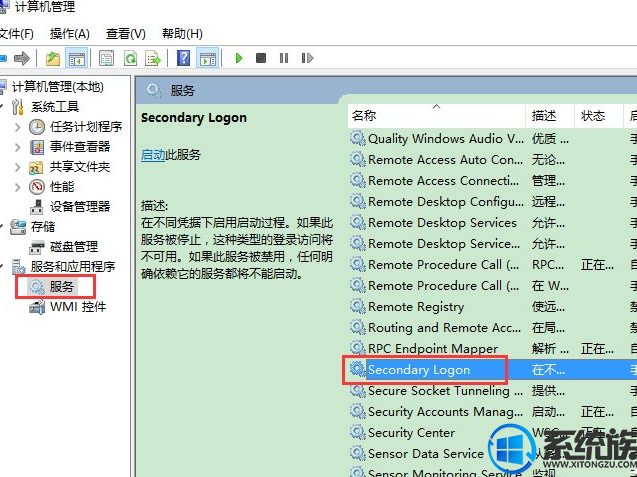
Task: Select the 系统工具 tree node
Action: point(55,107)
